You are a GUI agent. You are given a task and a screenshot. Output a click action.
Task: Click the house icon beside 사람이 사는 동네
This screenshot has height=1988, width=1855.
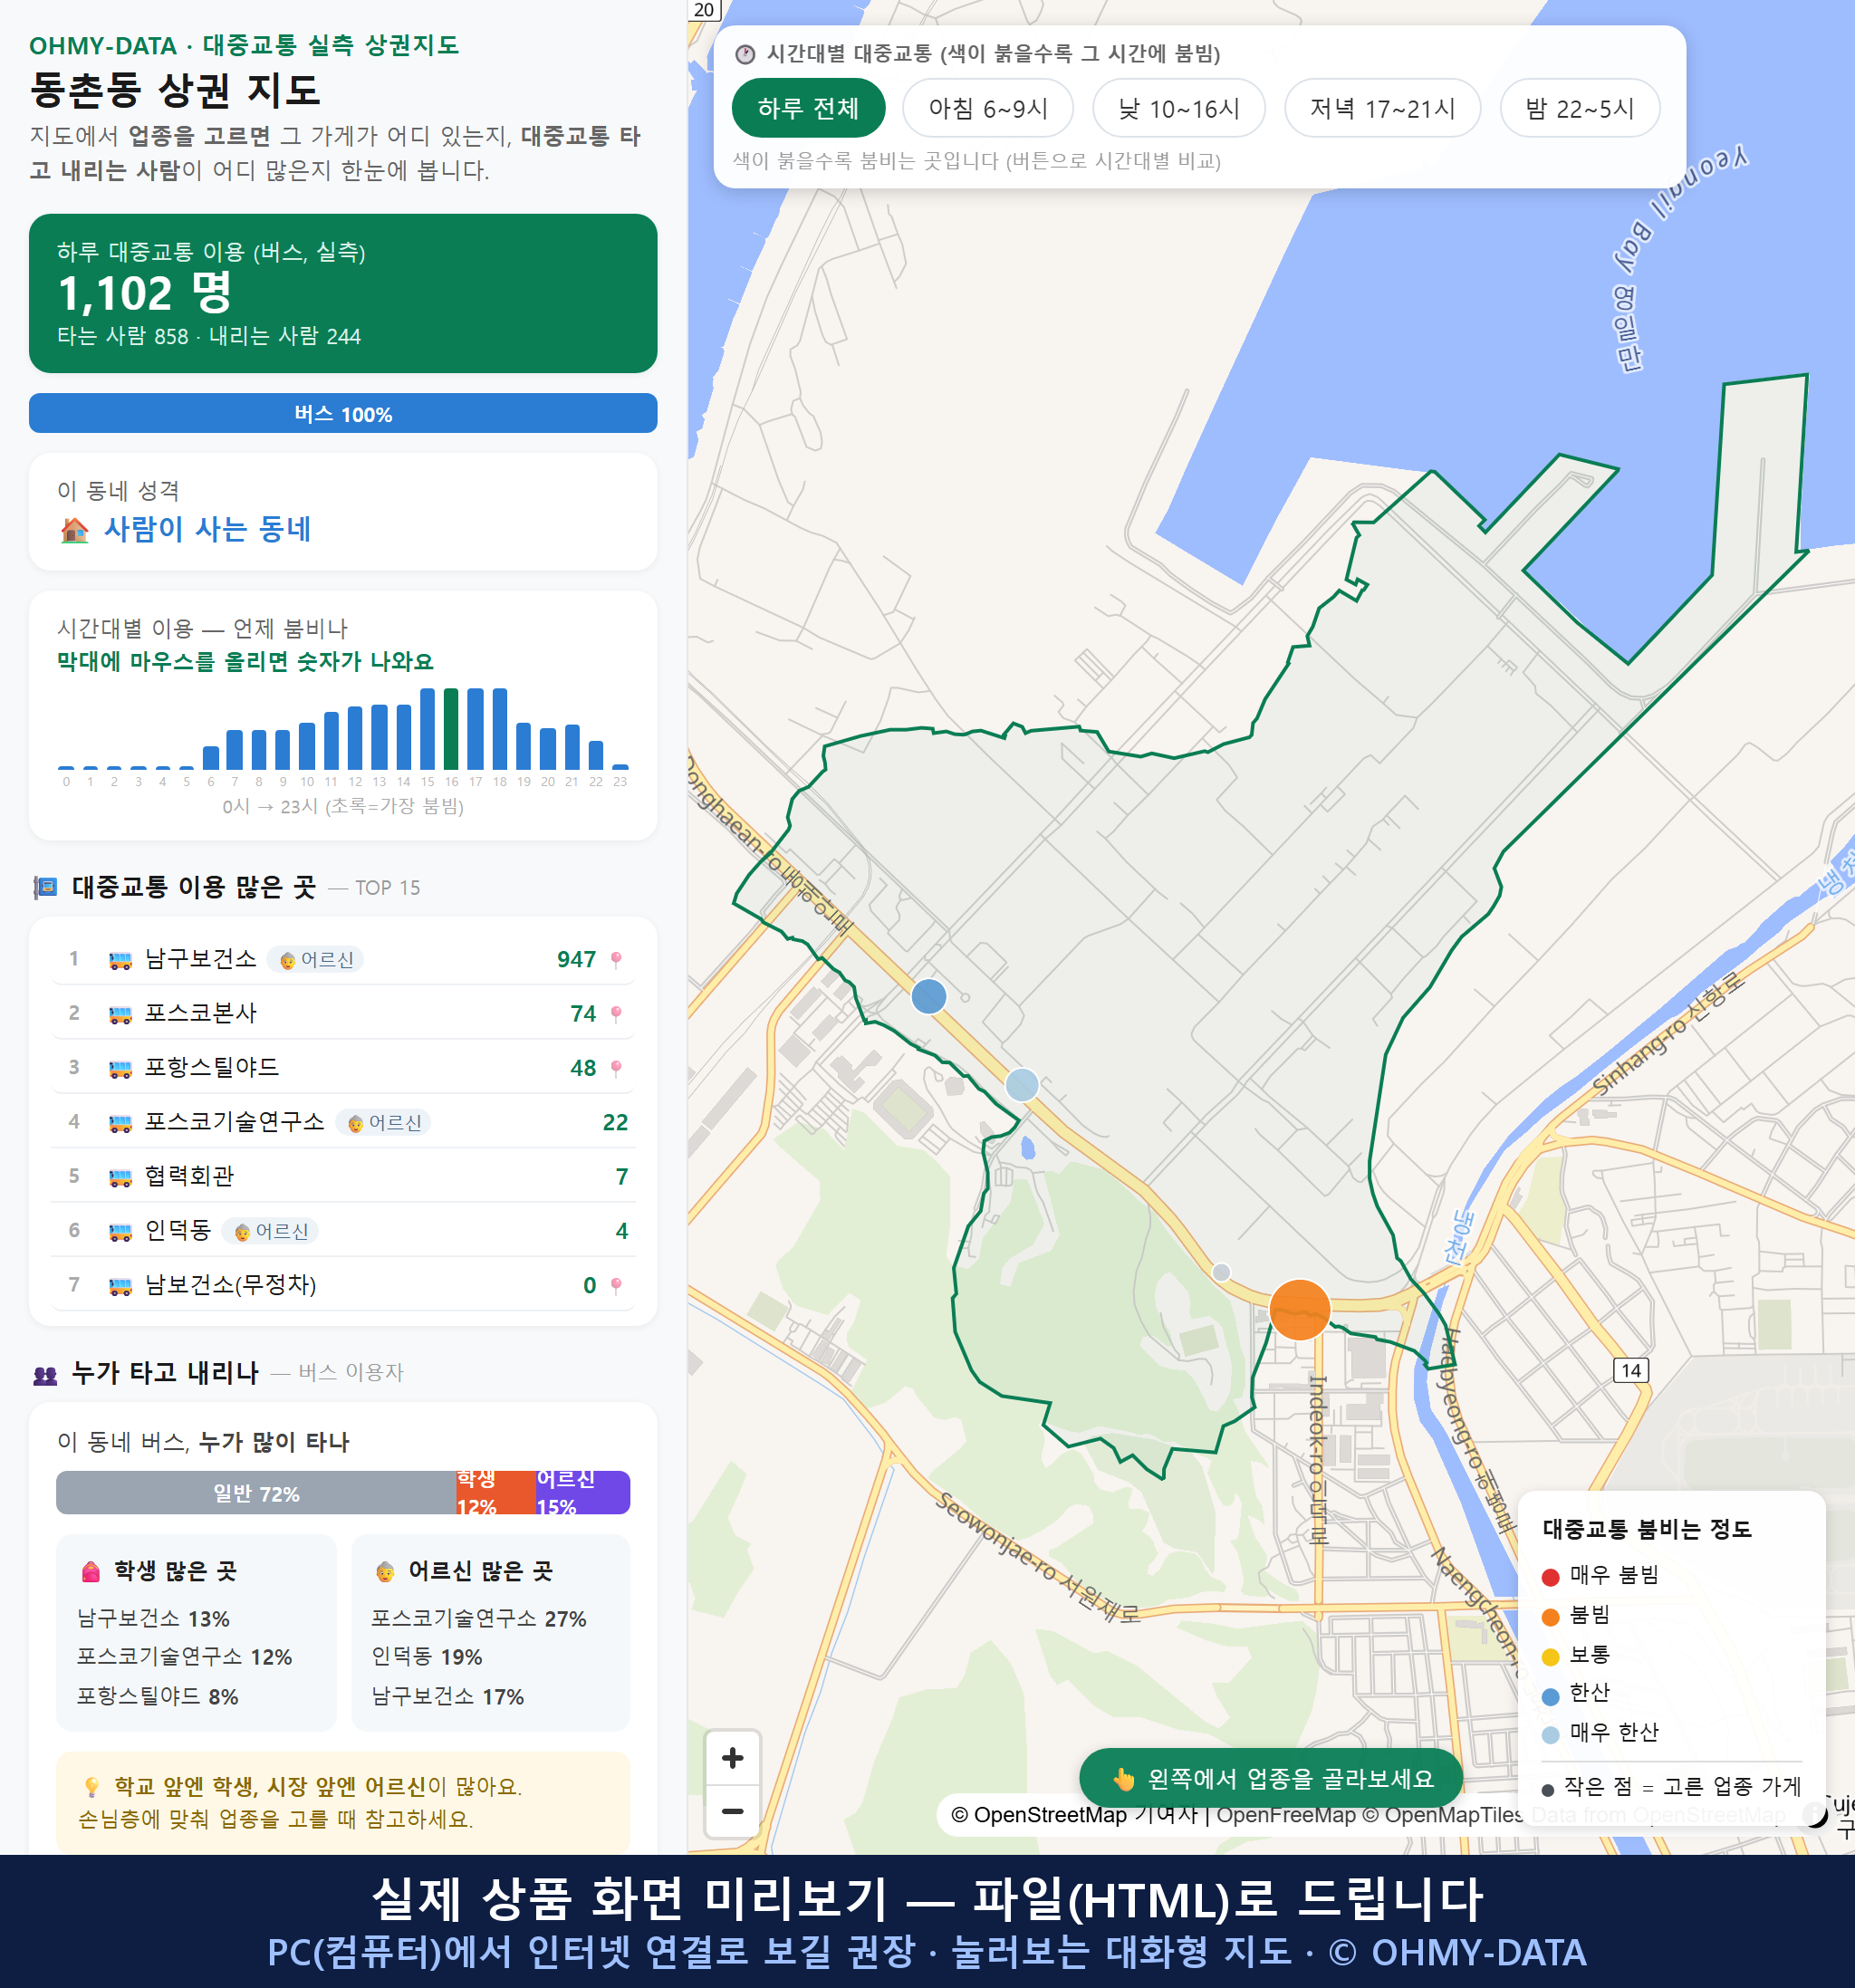(75, 530)
